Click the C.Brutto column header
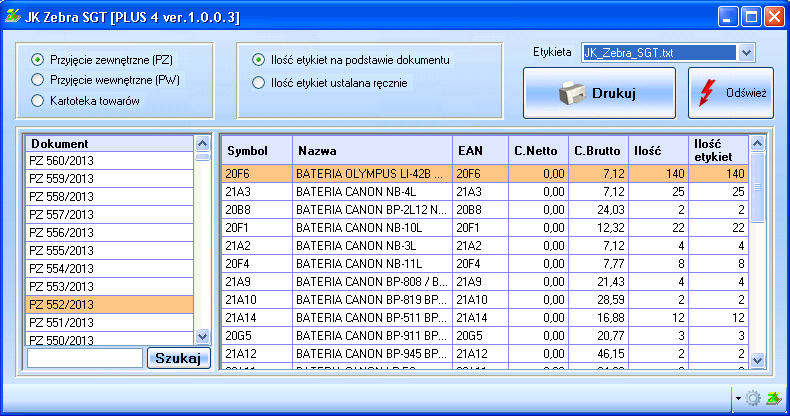Viewport: 790px width, 416px height. (597, 151)
